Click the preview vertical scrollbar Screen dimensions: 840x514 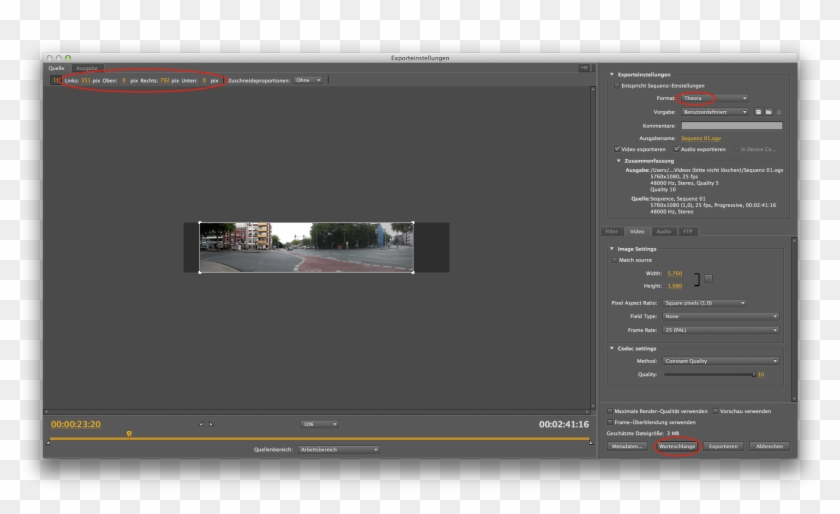(592, 248)
